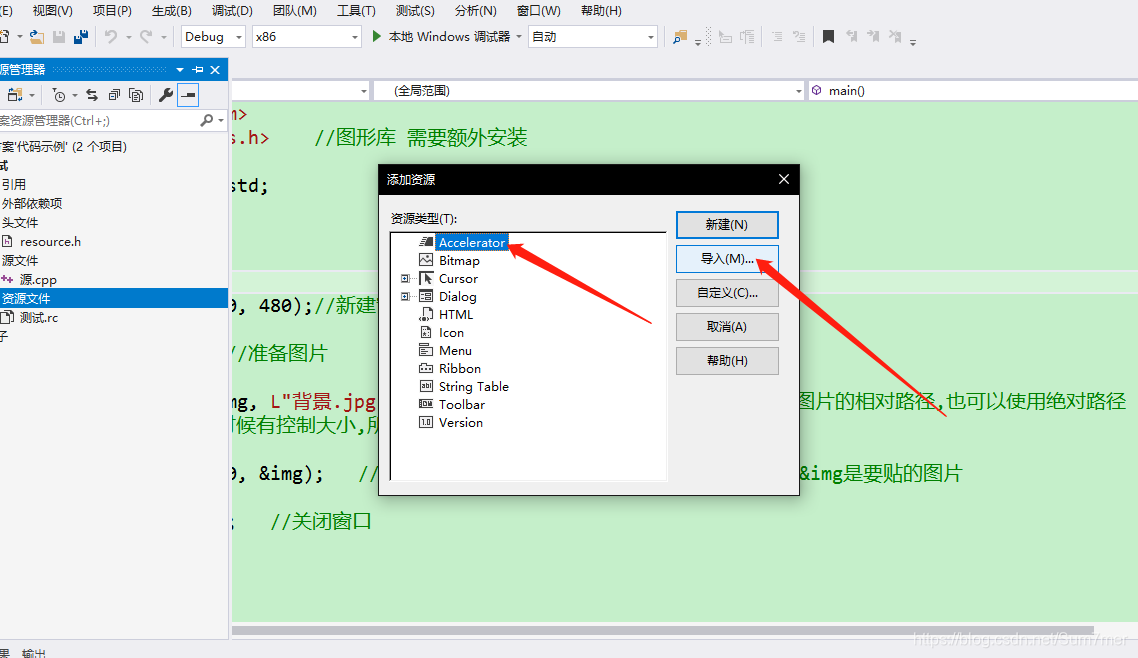Open main() member dropdown
Image resolution: width=1138 pixels, height=658 pixels.
coord(973,91)
